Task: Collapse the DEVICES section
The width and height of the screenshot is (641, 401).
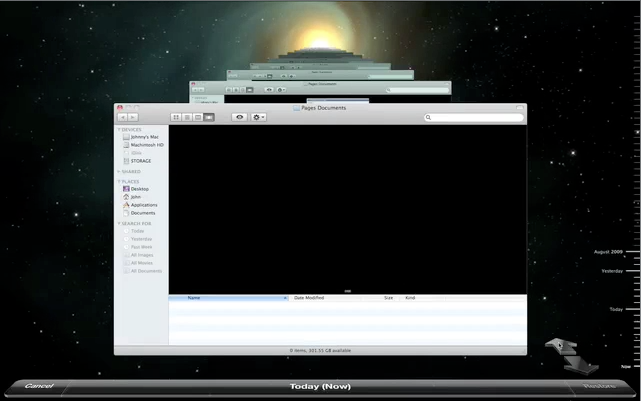Action: coord(119,130)
